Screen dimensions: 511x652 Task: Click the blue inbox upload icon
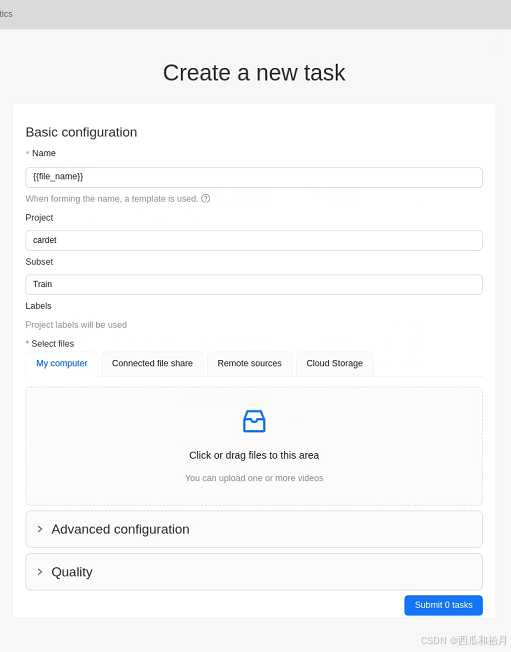pyautogui.click(x=254, y=421)
